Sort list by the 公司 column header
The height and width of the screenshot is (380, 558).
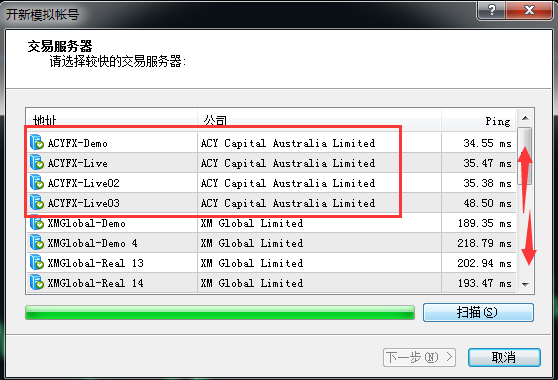tap(320, 120)
